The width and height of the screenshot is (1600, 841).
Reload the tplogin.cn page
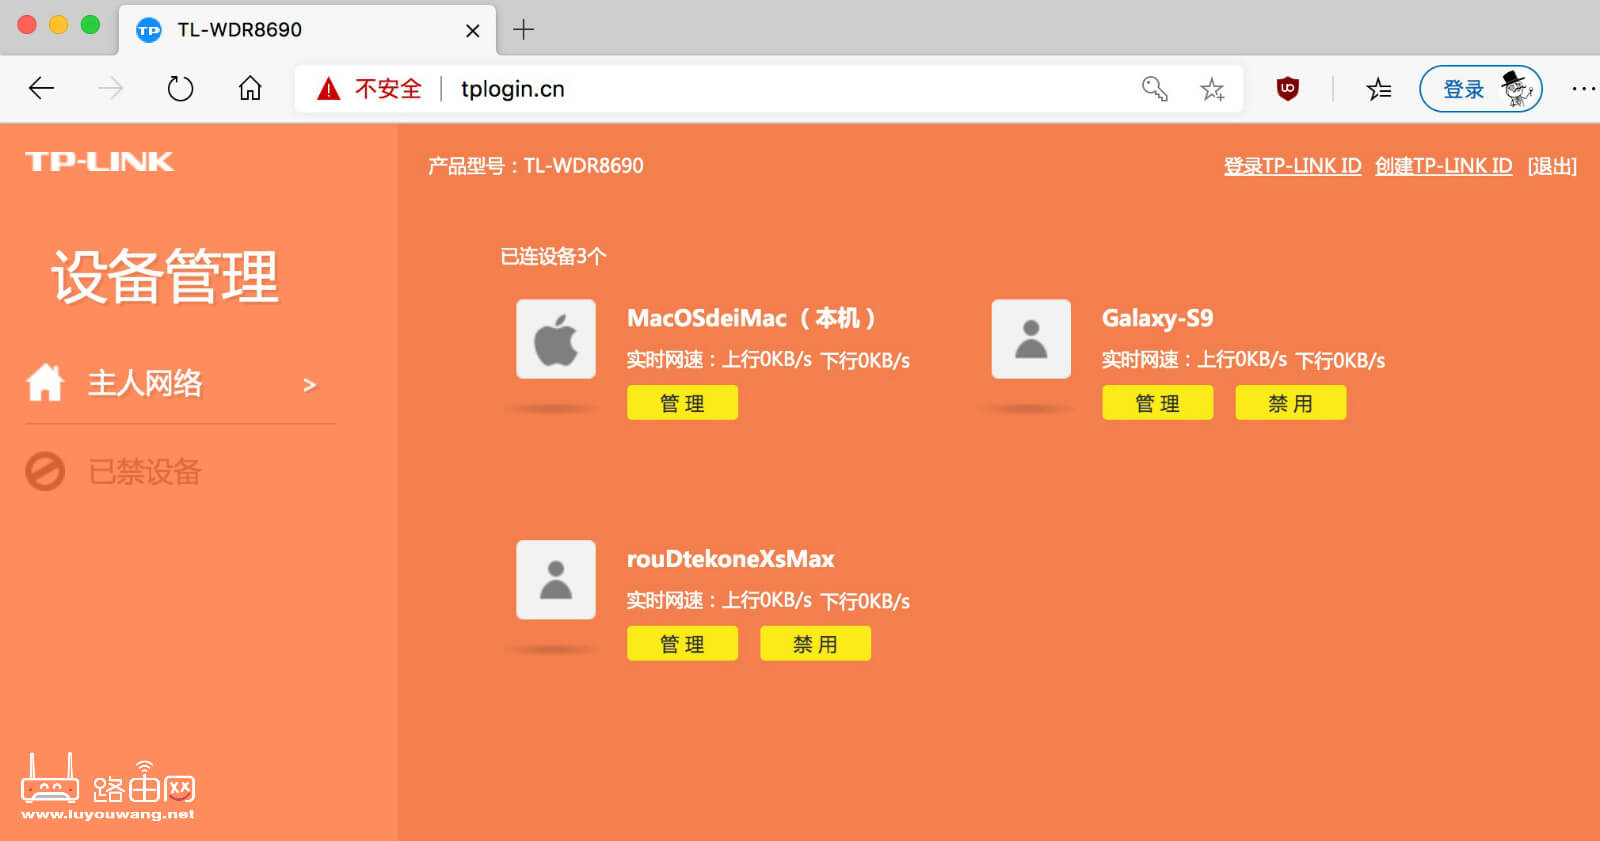[180, 89]
